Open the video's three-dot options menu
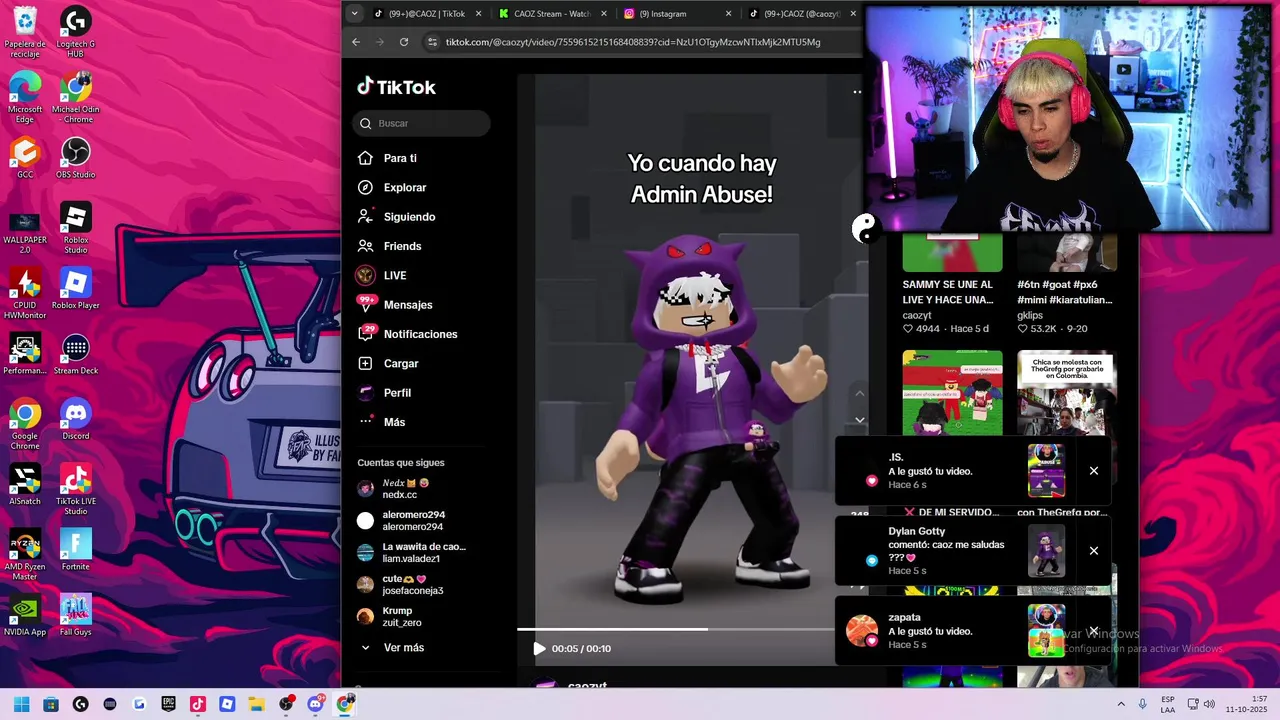 [x=857, y=92]
